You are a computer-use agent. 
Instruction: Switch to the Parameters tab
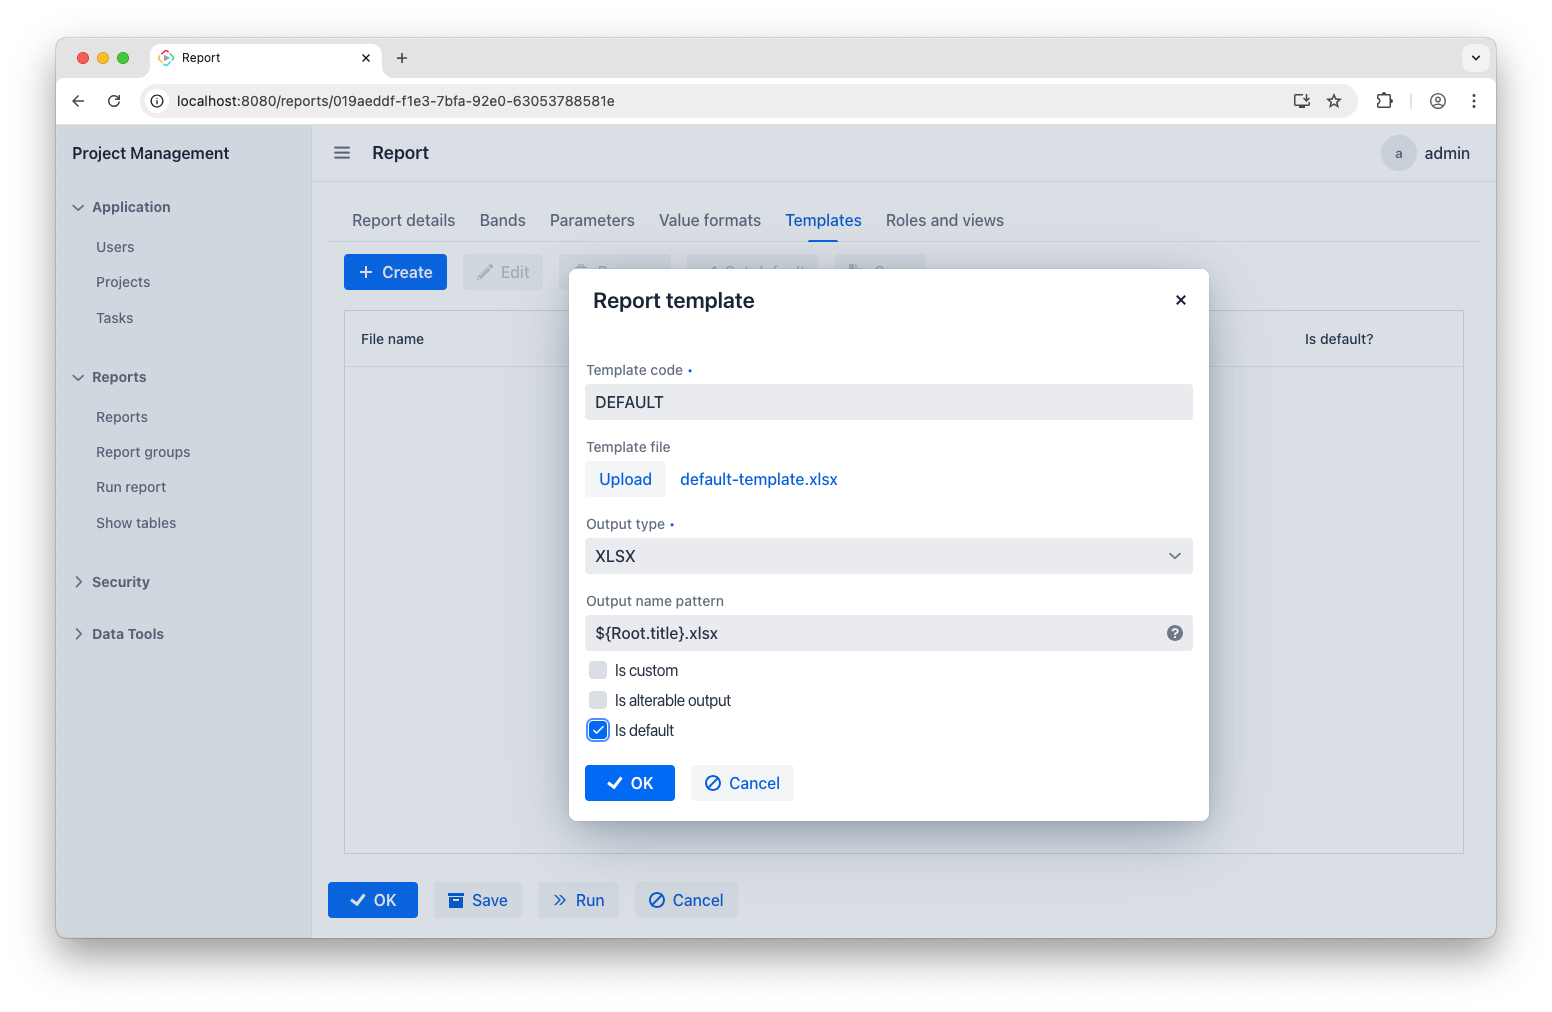pyautogui.click(x=592, y=220)
